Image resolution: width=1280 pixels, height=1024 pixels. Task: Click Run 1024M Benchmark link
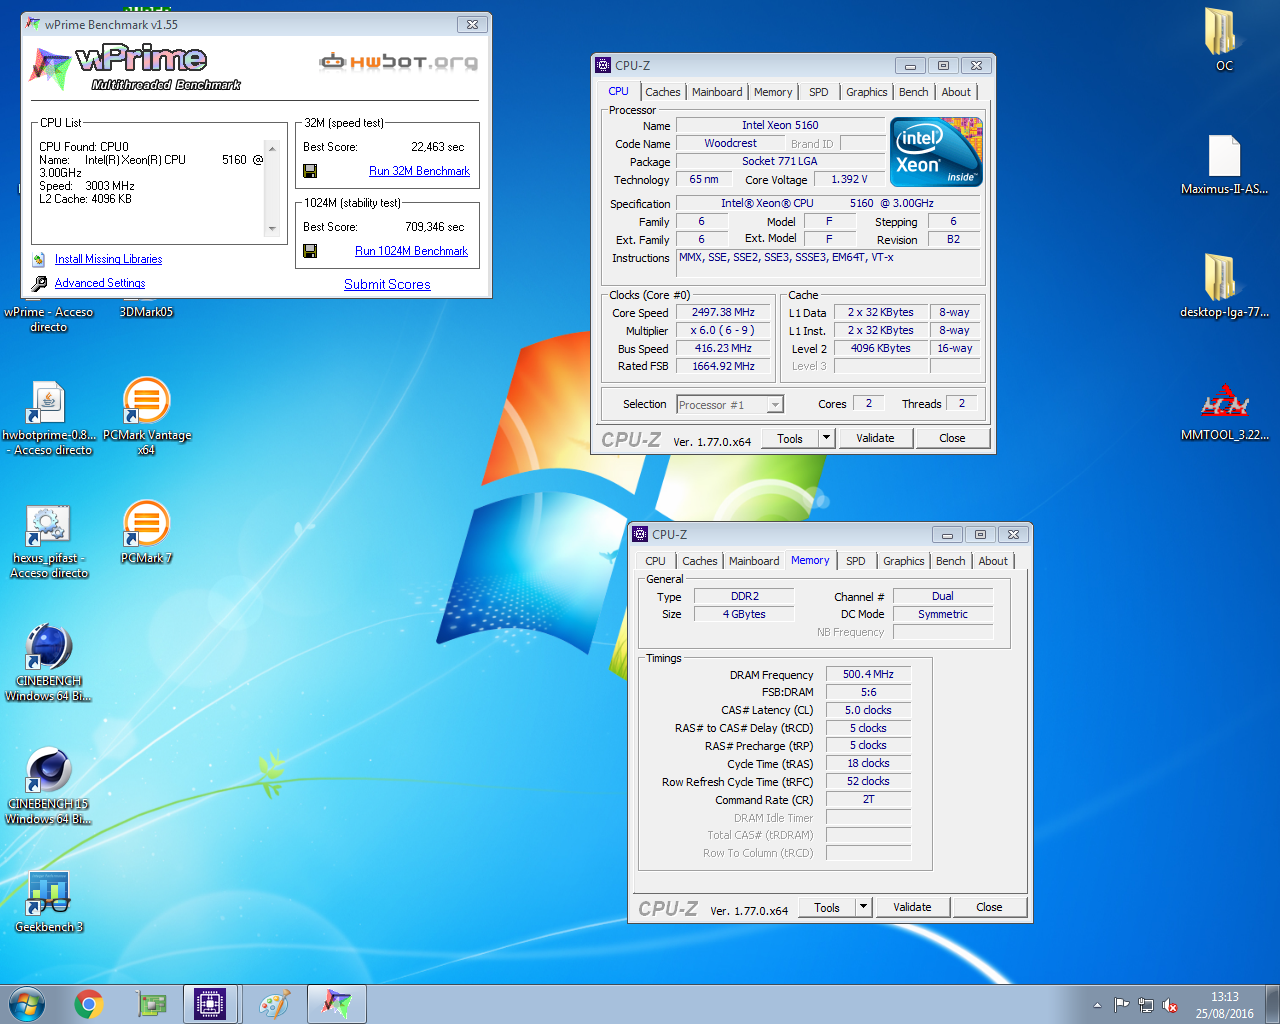pyautogui.click(x=411, y=251)
